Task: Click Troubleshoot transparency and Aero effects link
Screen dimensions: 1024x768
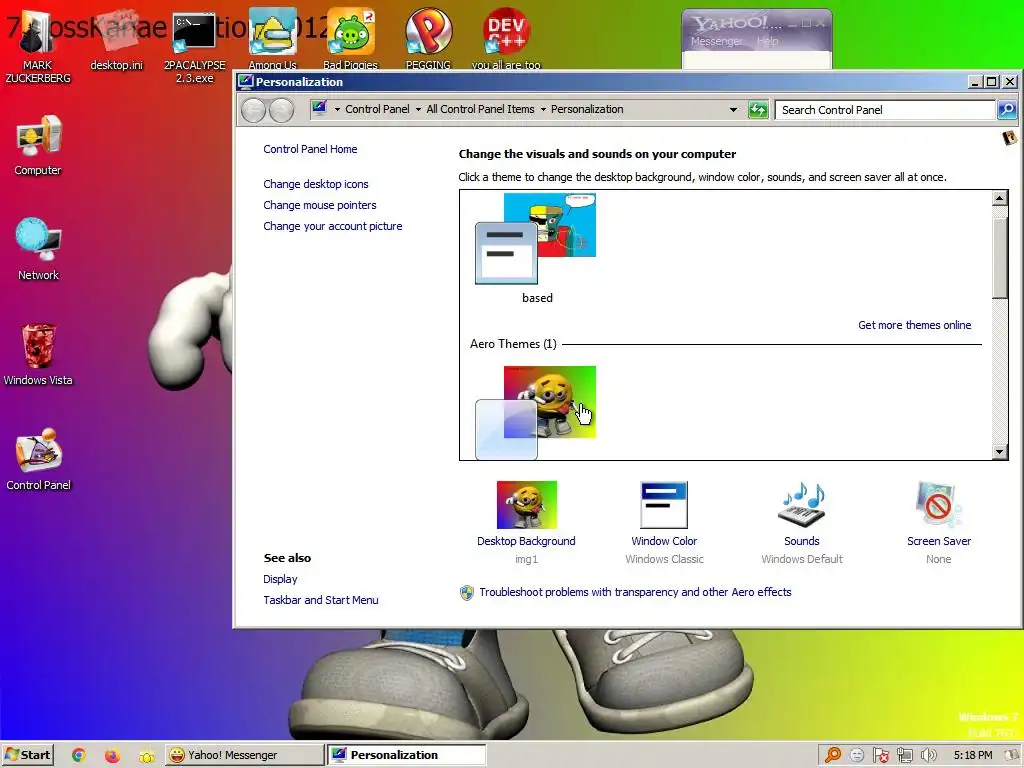Action: click(x=635, y=592)
